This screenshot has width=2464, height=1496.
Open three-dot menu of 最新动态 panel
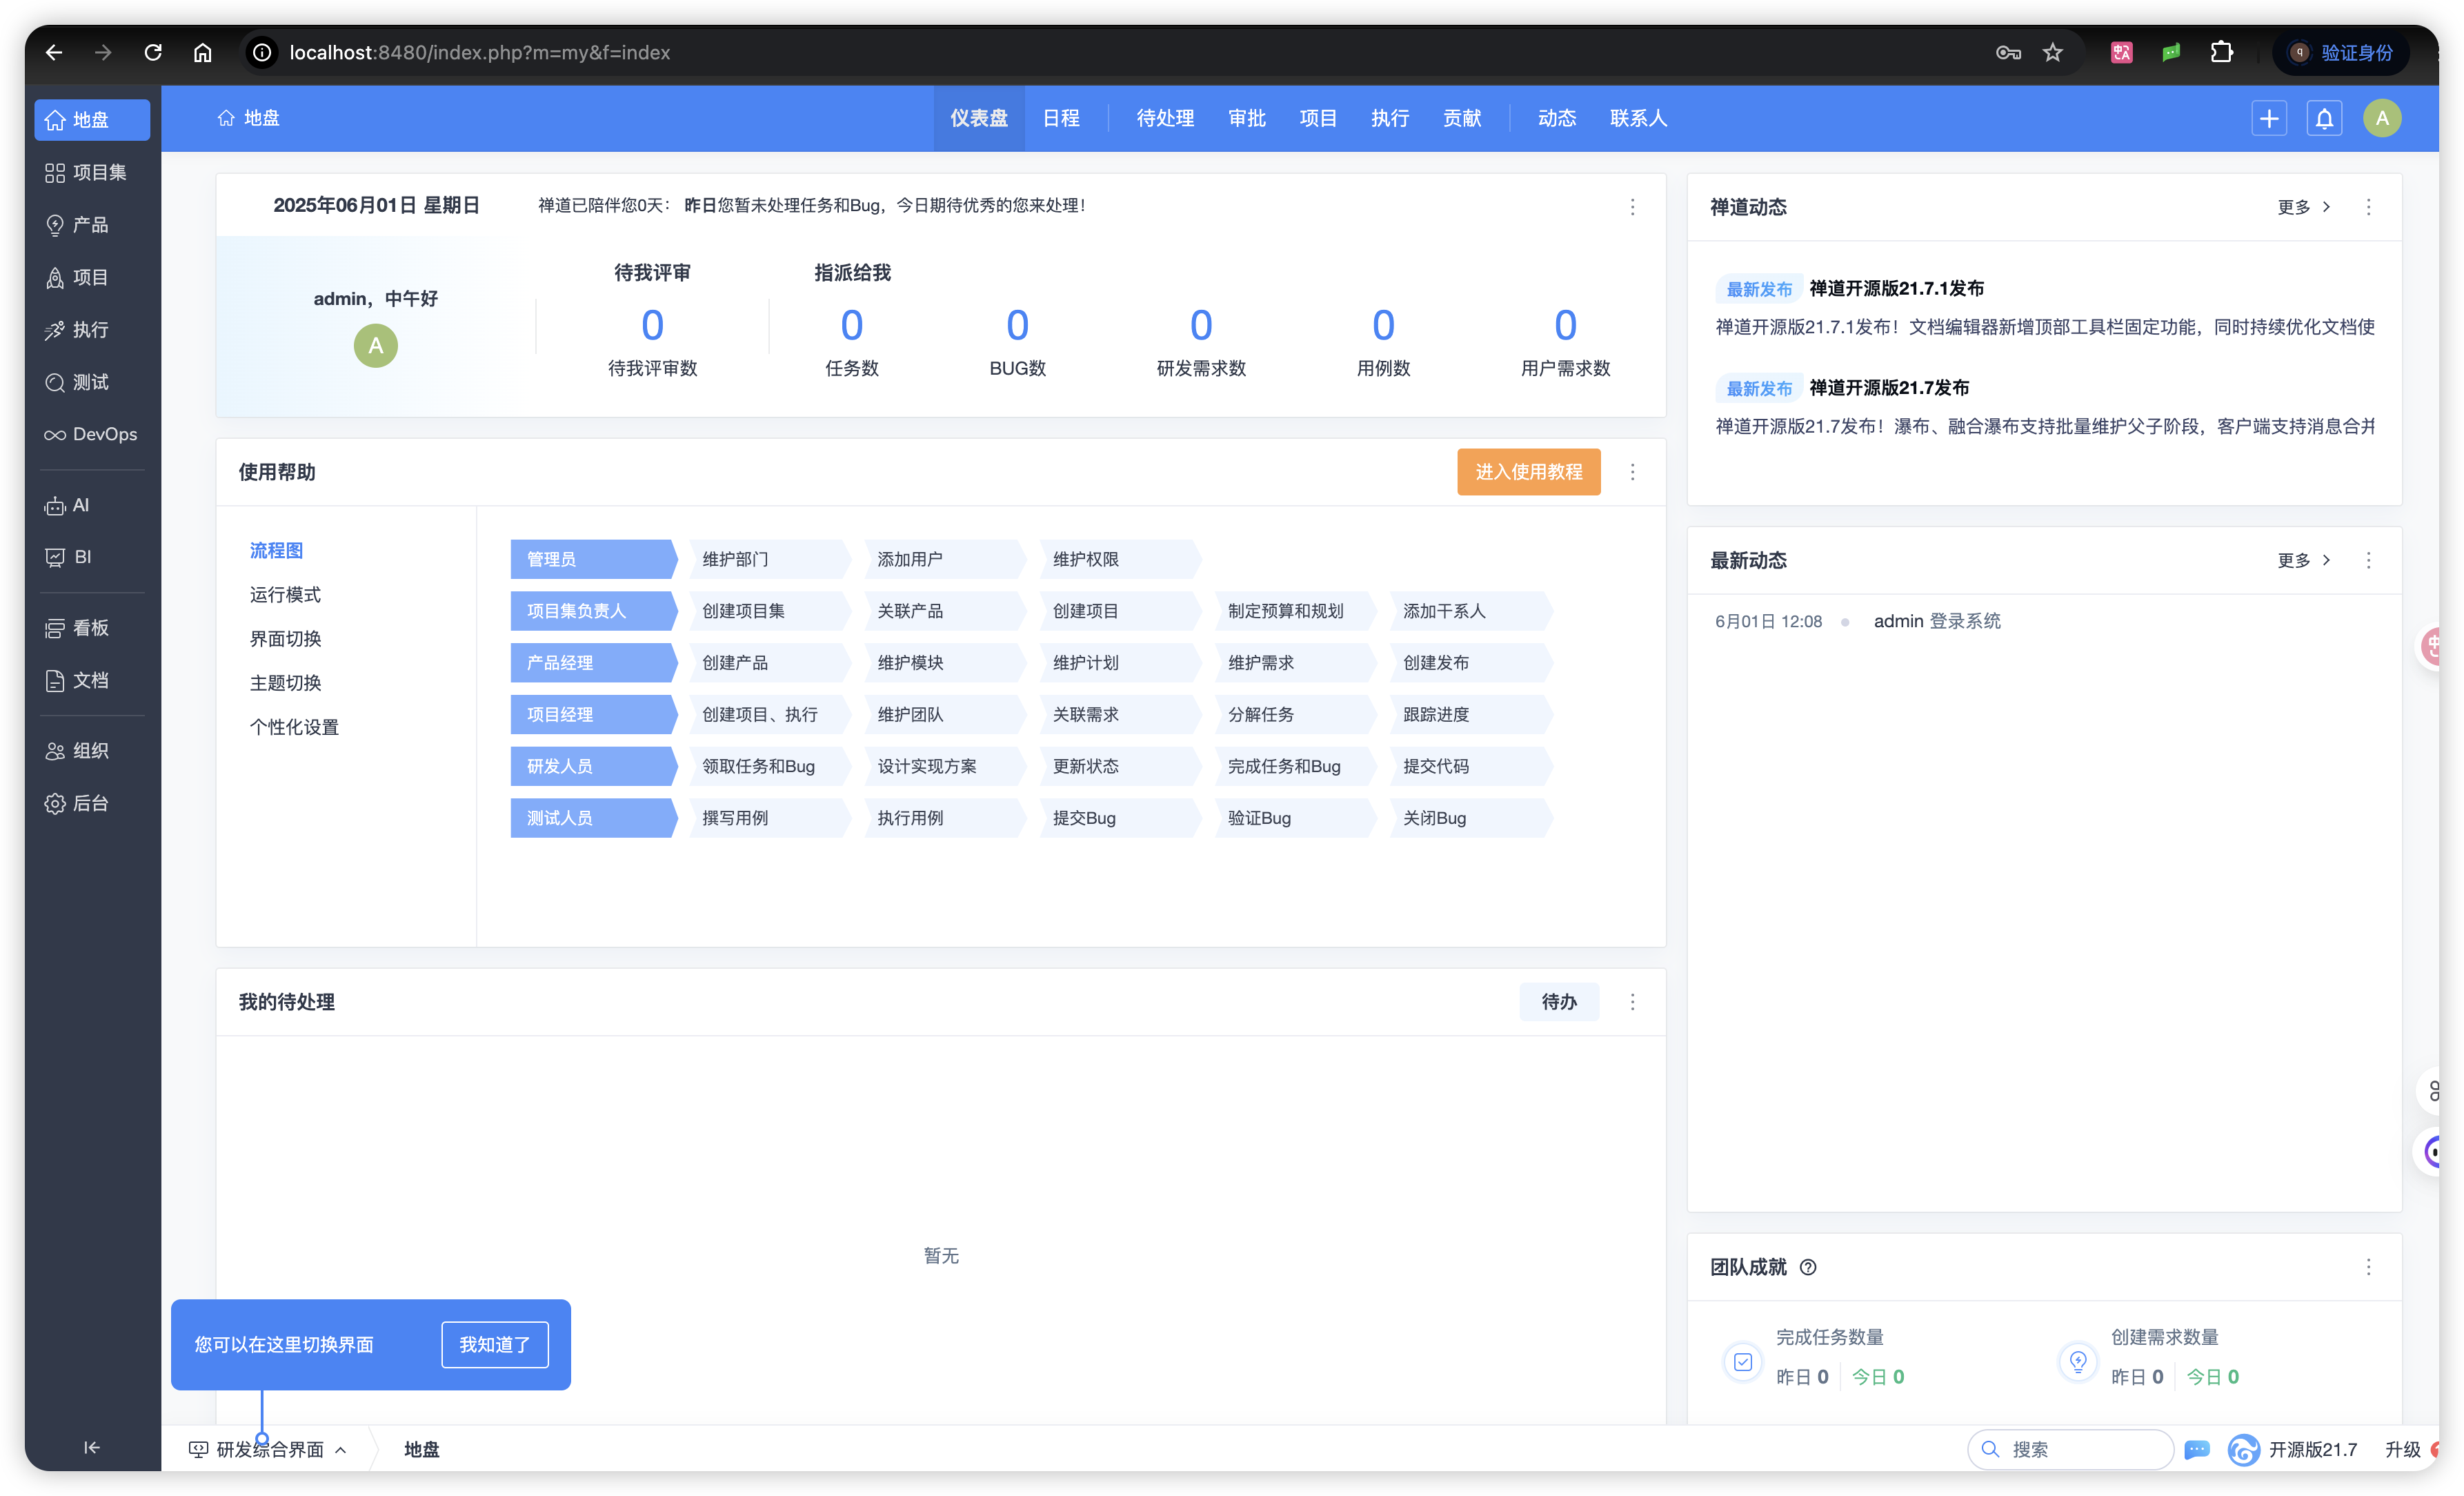pyautogui.click(x=2368, y=560)
